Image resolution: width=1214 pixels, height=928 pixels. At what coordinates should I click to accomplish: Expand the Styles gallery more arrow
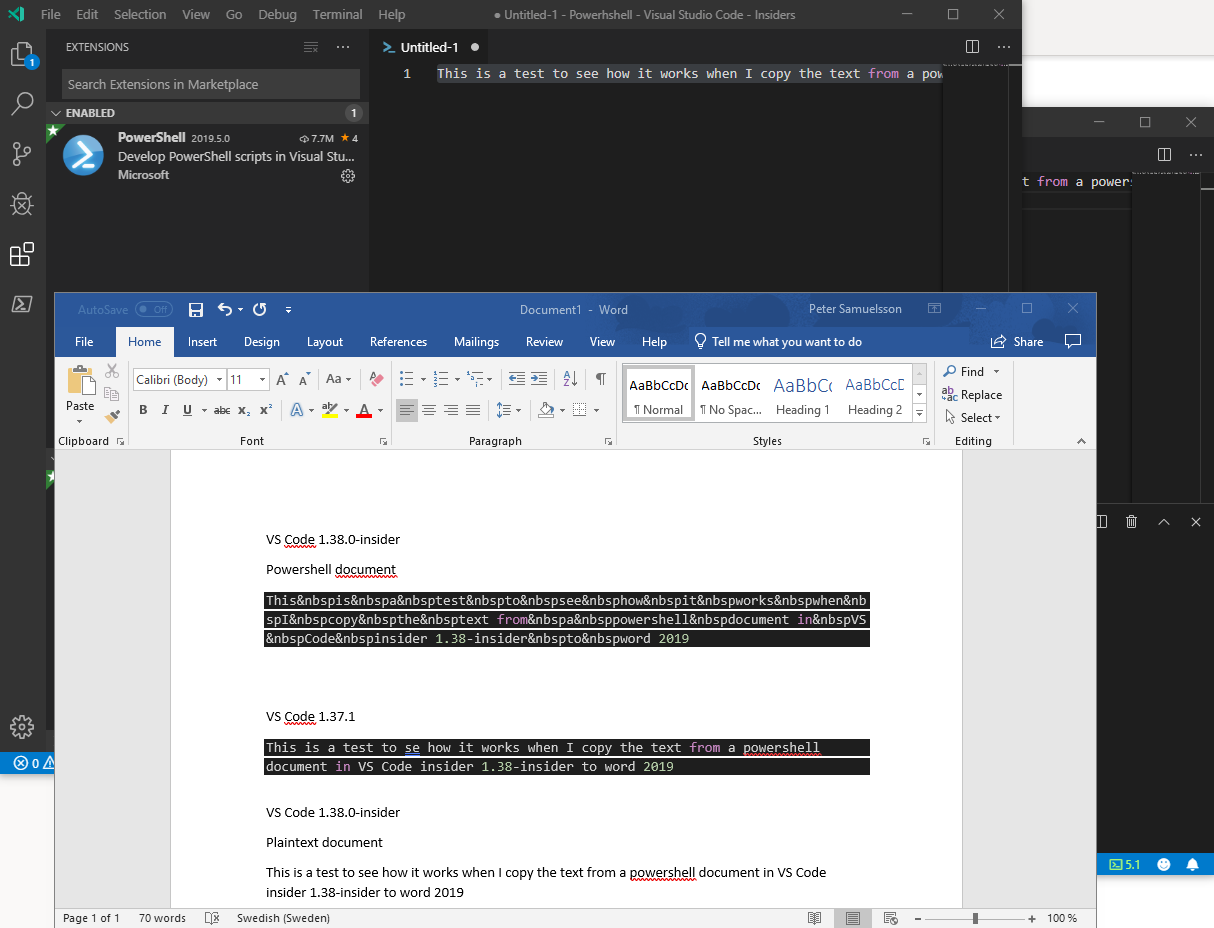(920, 414)
